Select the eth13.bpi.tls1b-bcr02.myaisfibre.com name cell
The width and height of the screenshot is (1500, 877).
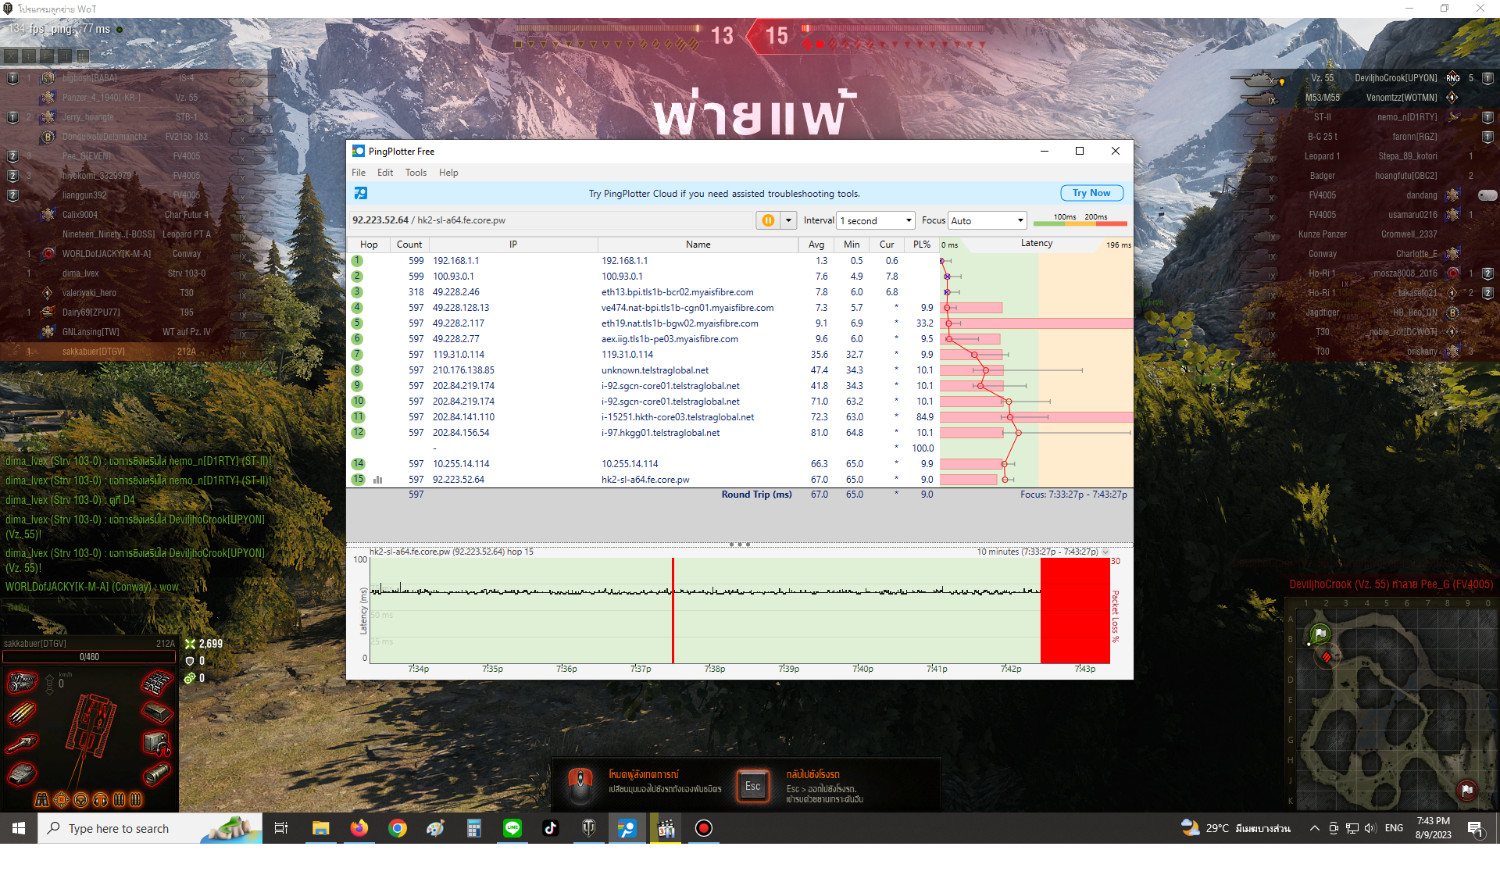(677, 292)
